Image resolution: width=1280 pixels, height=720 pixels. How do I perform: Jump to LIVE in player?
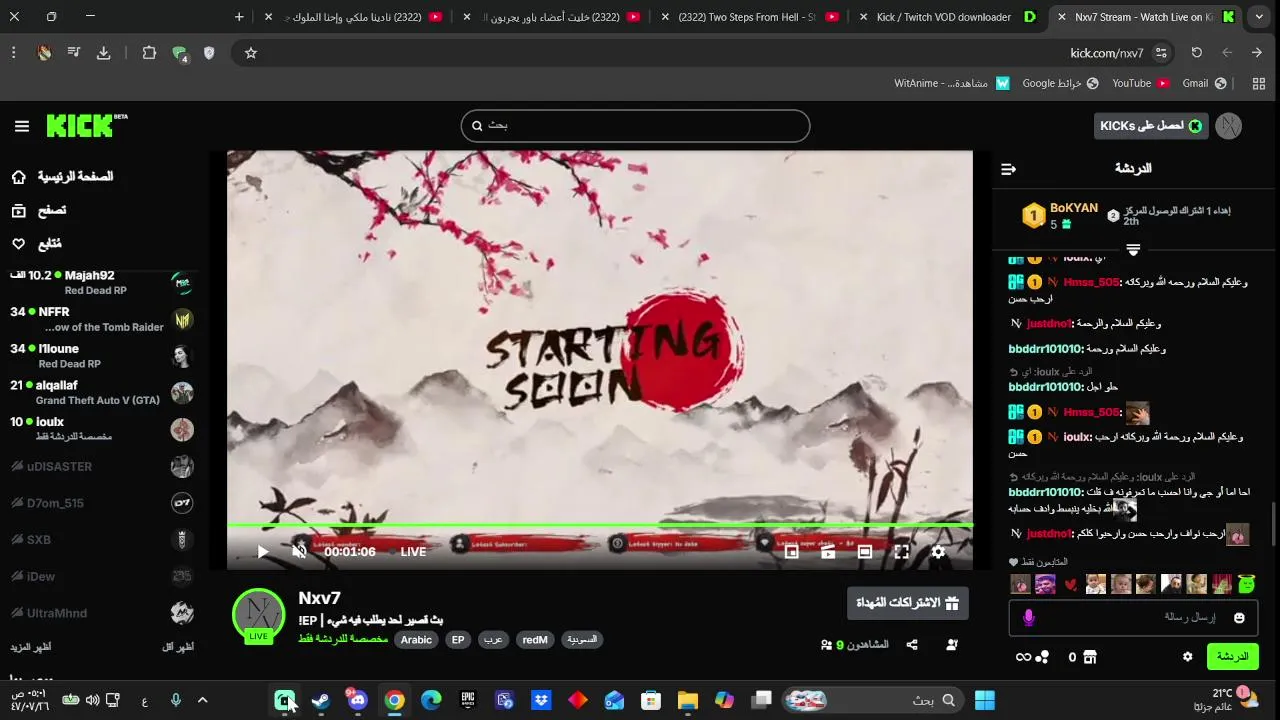[x=413, y=552]
